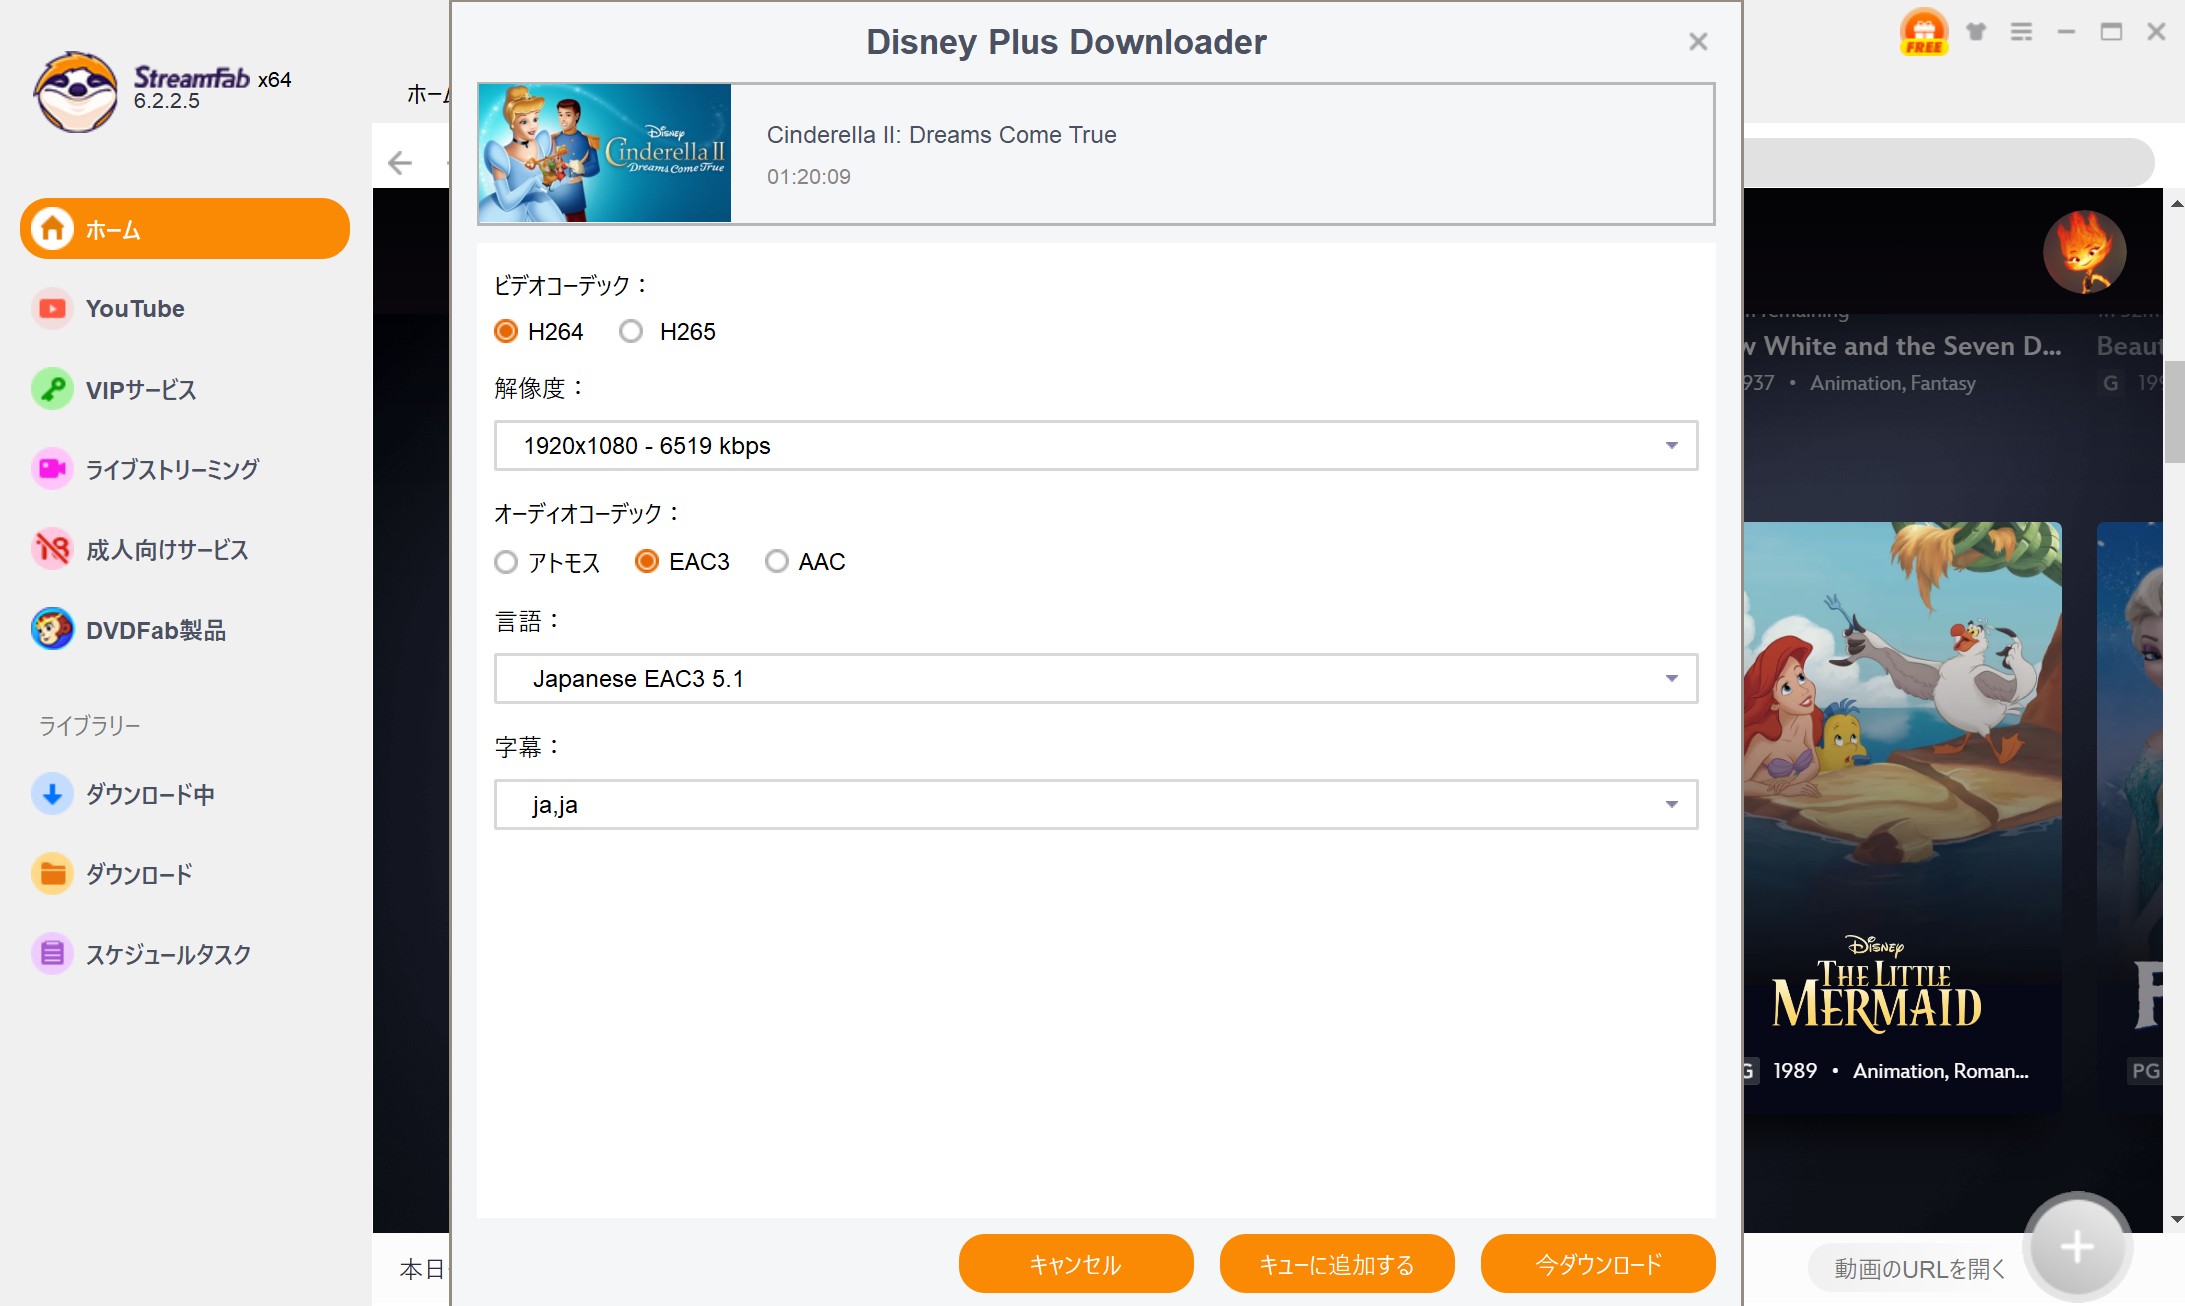
Task: Click the Frozen poster thumbnail
Action: (x=2130, y=817)
